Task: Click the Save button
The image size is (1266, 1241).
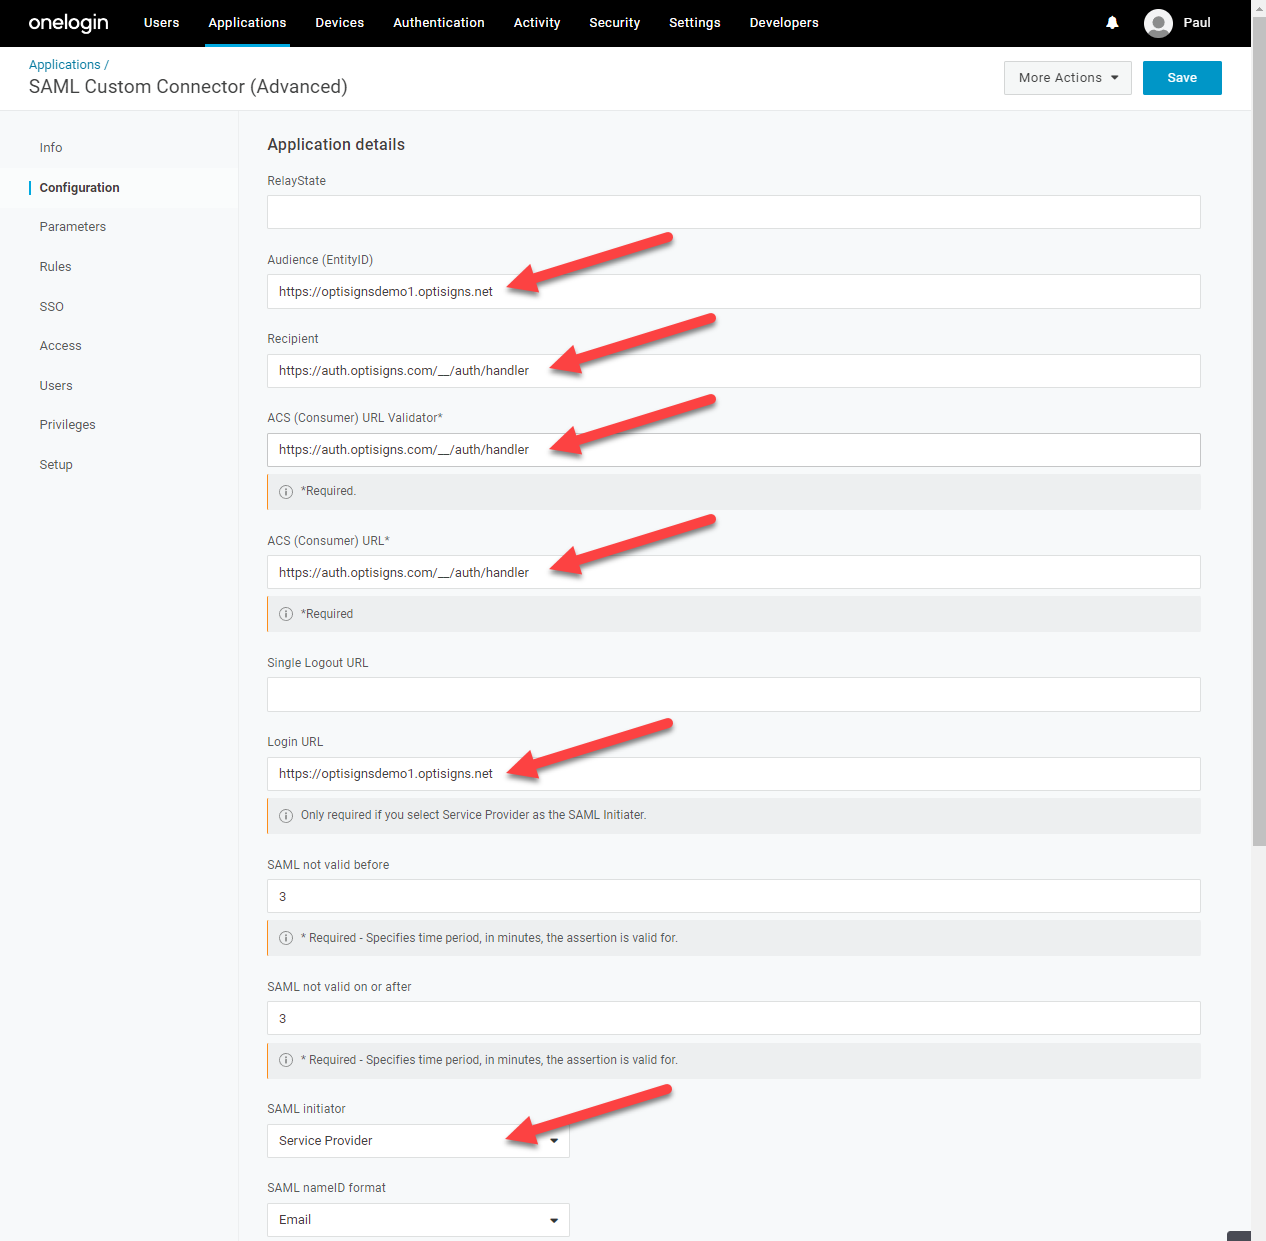Action: coord(1181,78)
